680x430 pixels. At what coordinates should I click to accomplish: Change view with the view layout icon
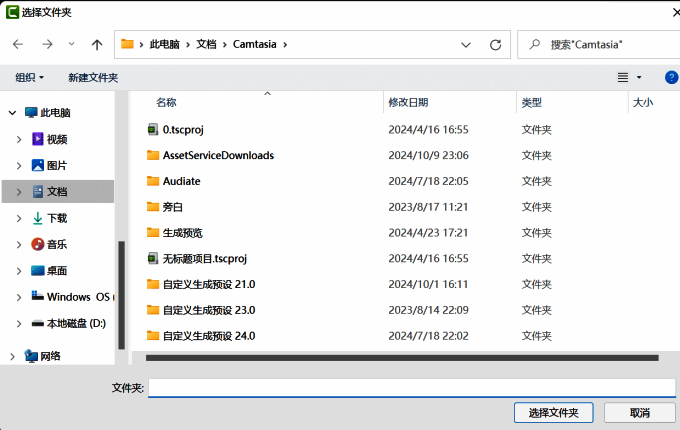623,78
